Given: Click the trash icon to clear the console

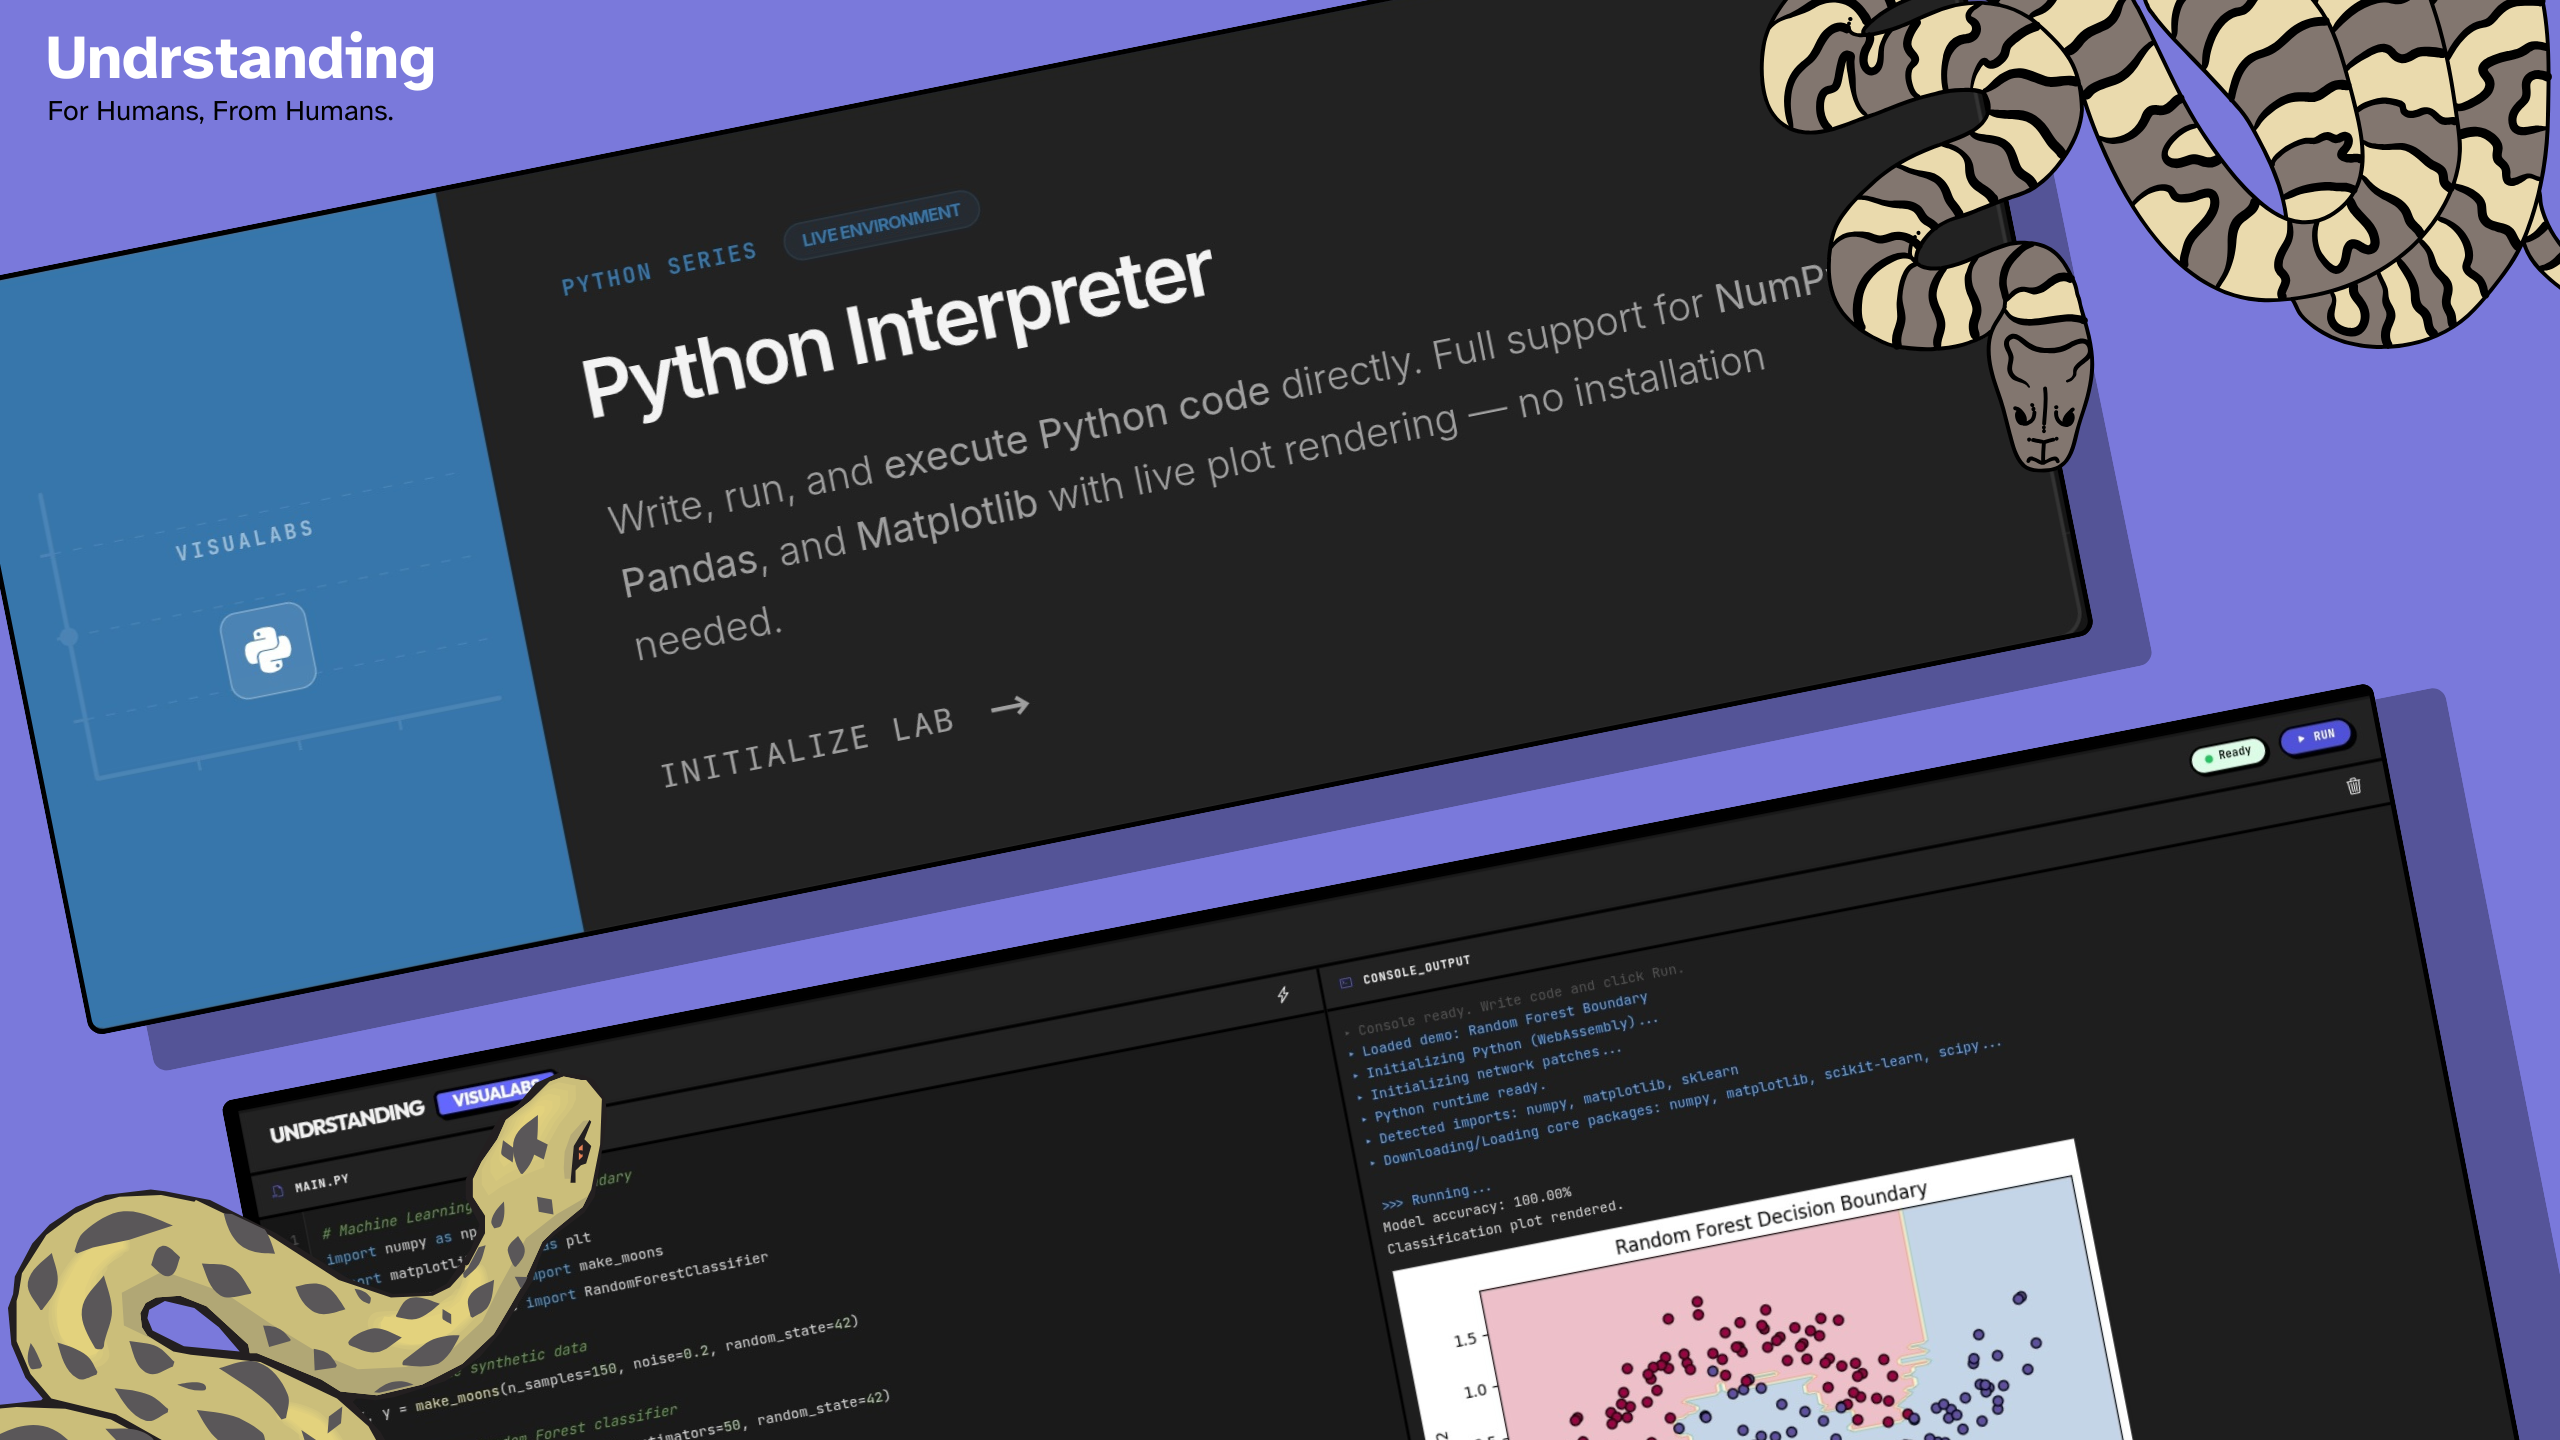Looking at the screenshot, I should click(2354, 786).
